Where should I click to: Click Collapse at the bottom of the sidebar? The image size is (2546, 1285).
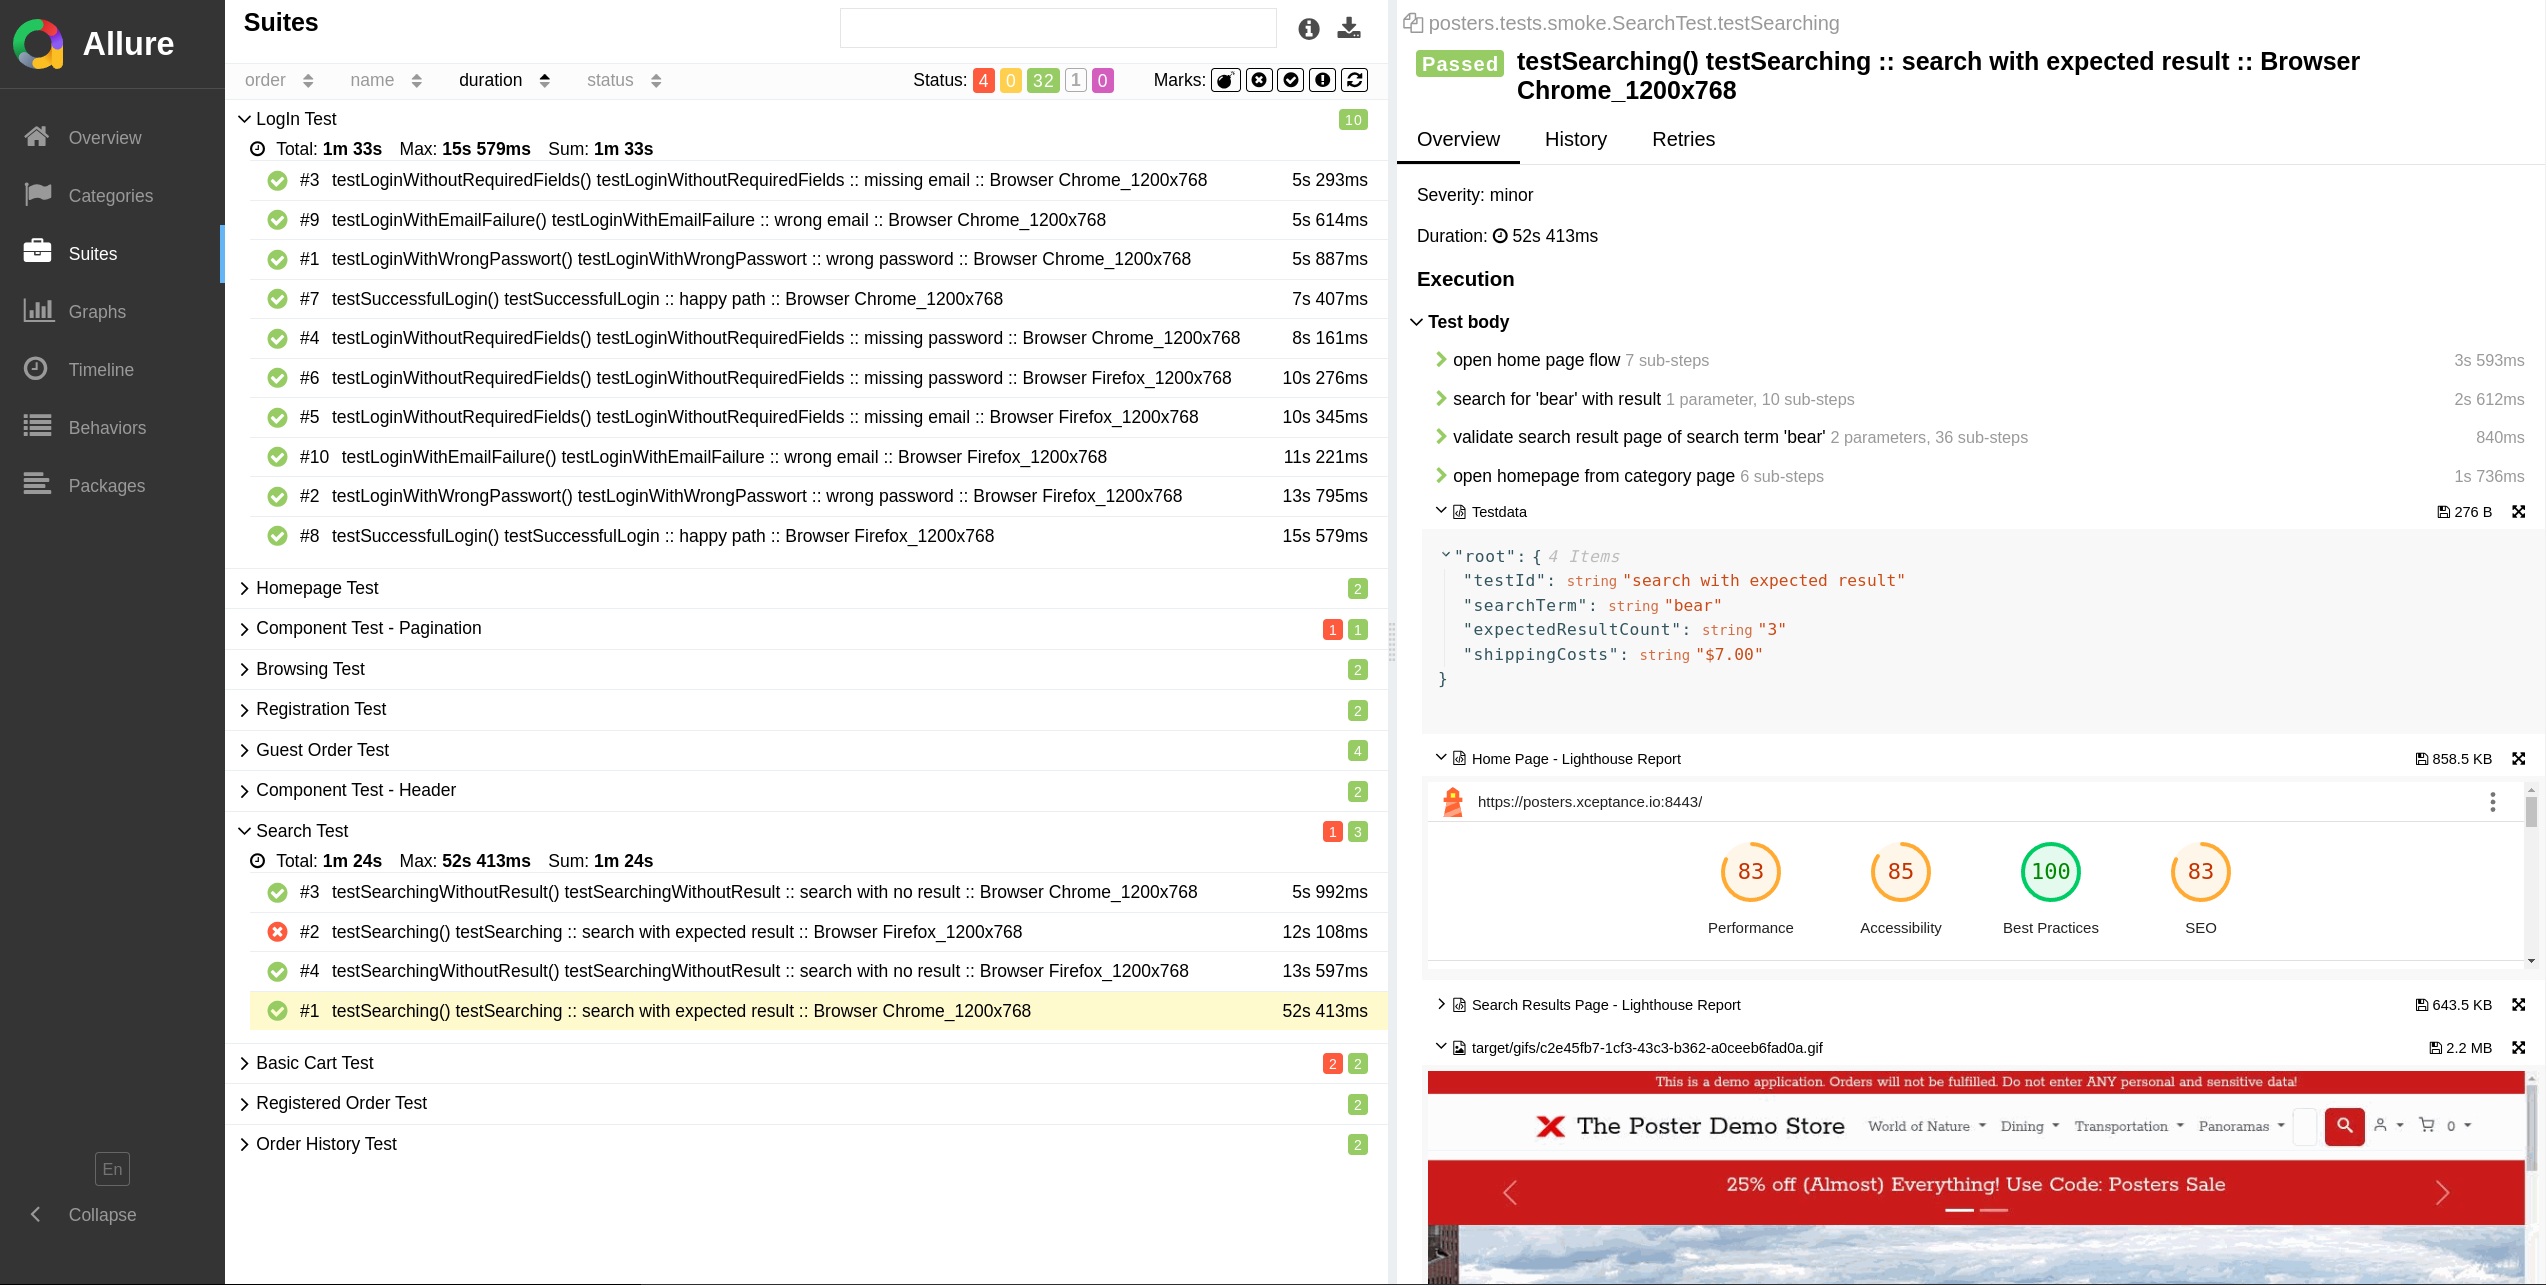click(101, 1214)
